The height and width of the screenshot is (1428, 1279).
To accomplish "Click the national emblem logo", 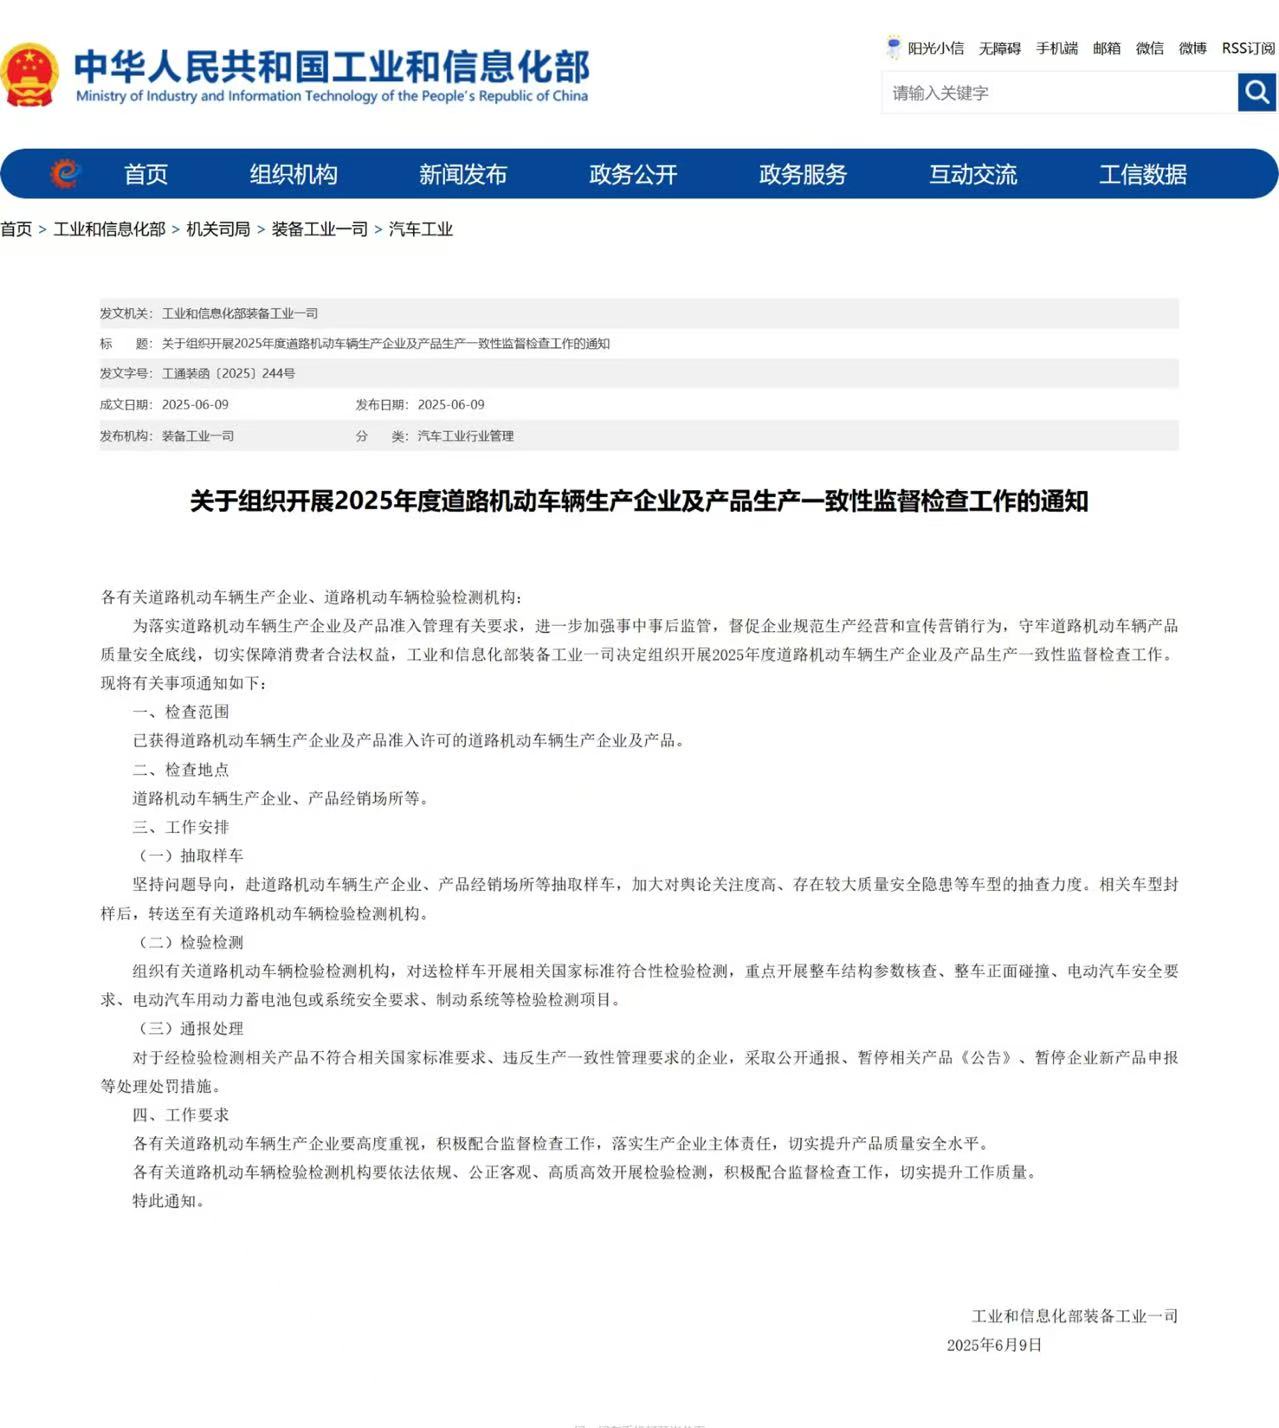I will (x=29, y=74).
